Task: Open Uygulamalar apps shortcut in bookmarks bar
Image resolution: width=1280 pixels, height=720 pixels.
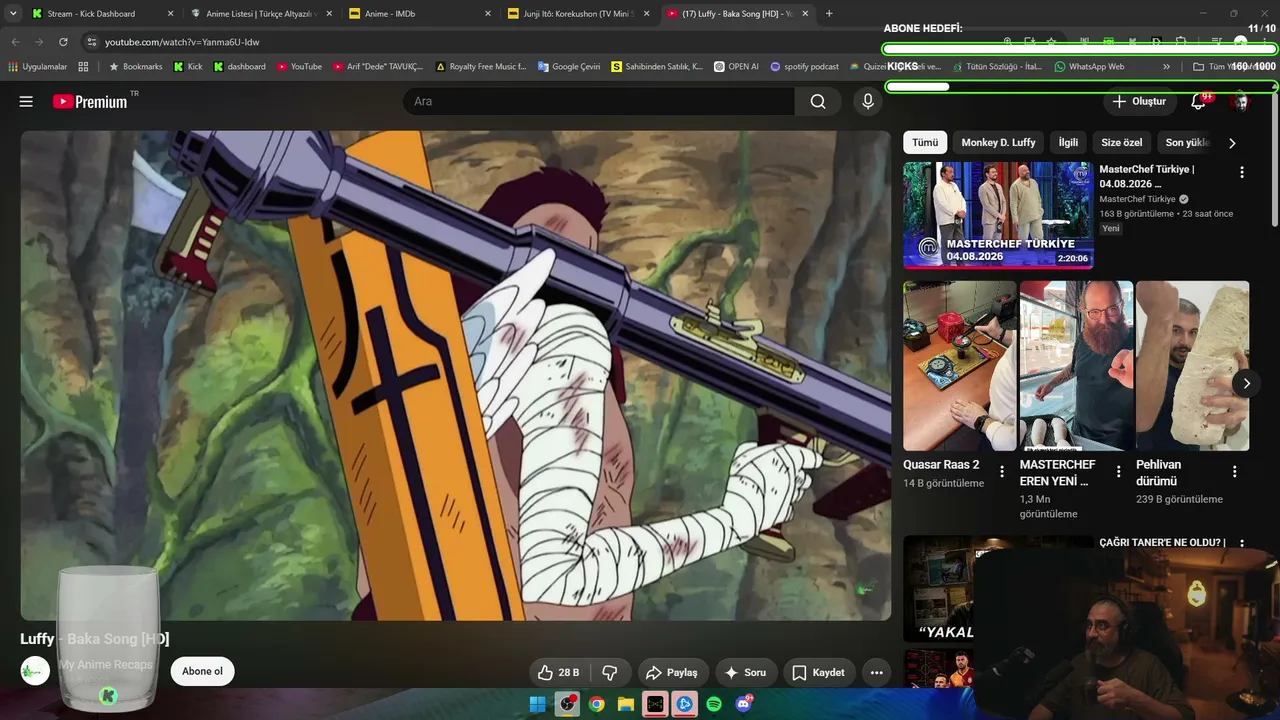Action: 38,67
